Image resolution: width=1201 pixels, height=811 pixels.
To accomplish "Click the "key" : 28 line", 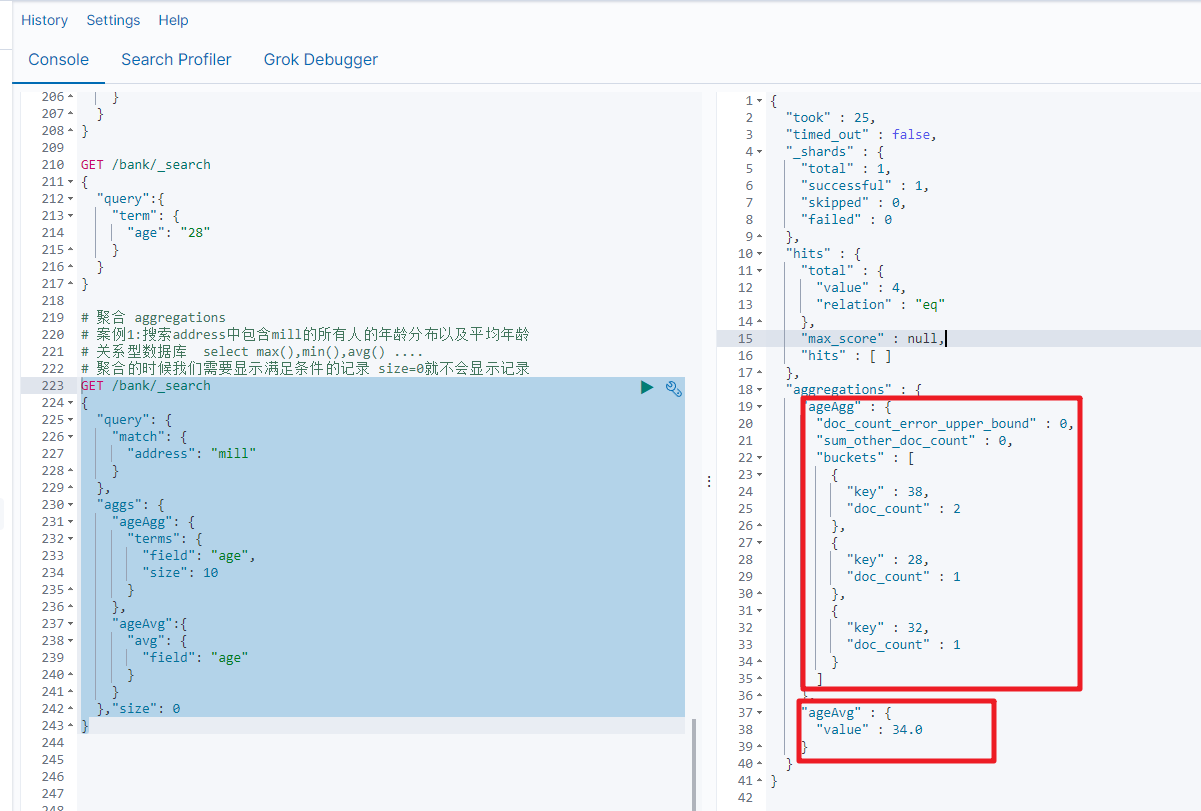I will point(888,560).
